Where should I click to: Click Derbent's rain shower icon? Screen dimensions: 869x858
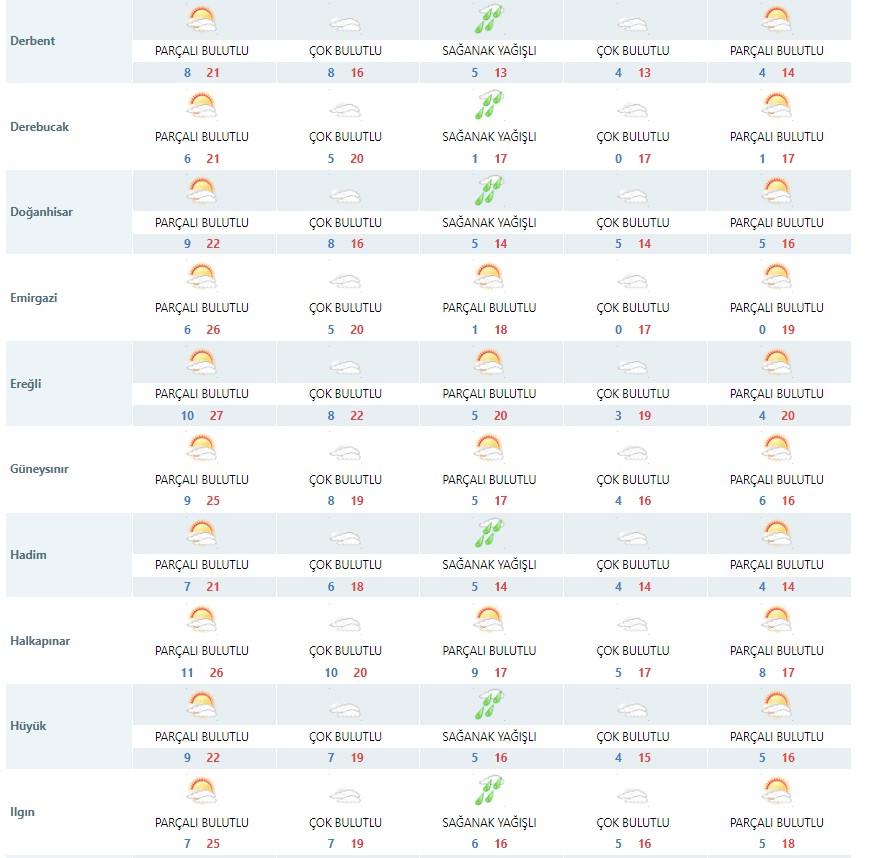(x=489, y=19)
